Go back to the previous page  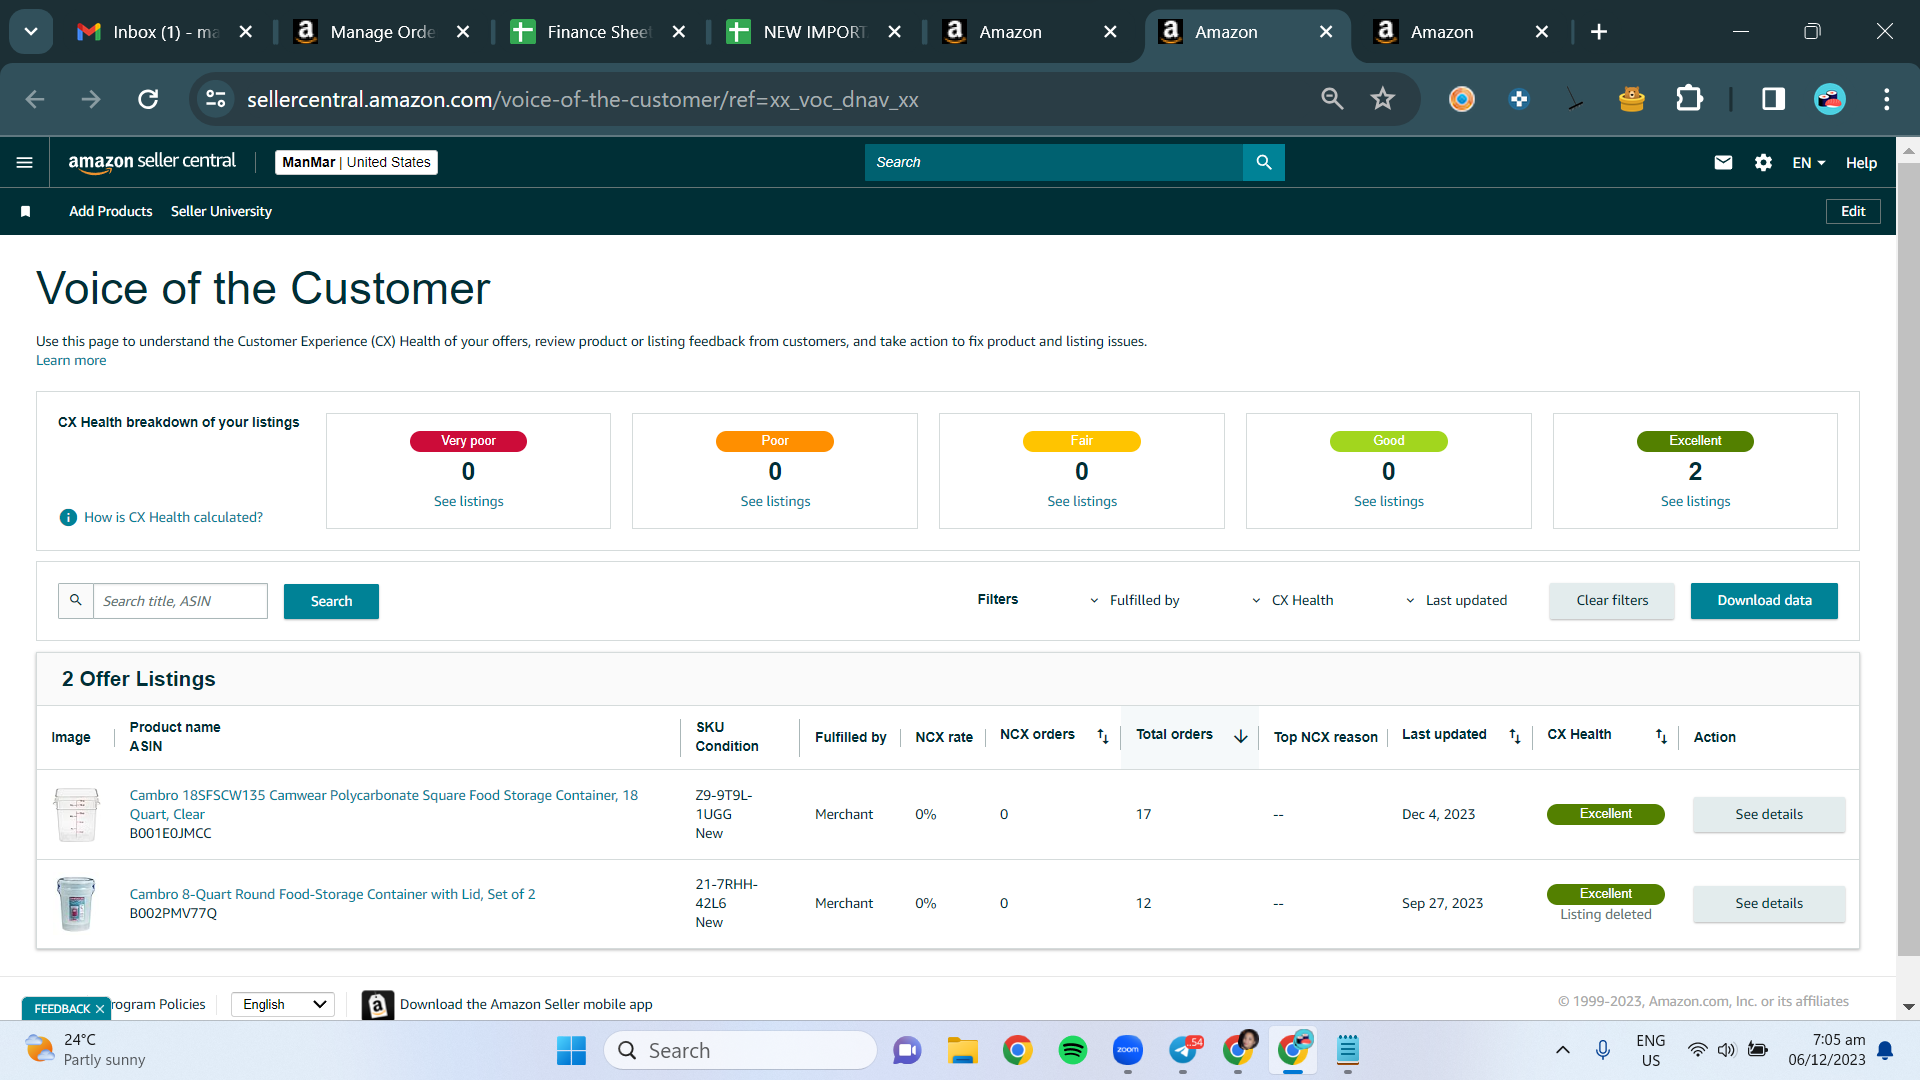pyautogui.click(x=35, y=99)
